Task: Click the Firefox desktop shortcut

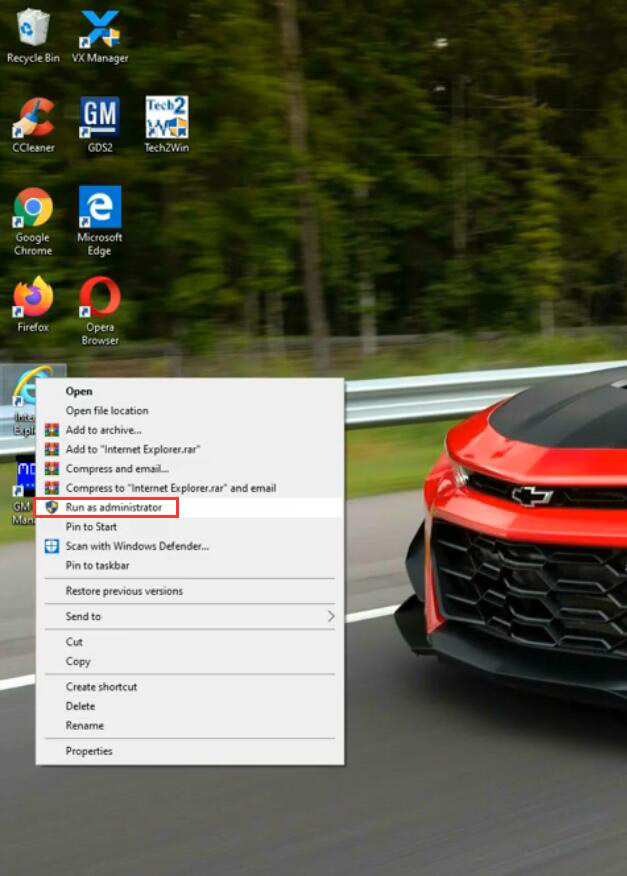Action: 33,300
